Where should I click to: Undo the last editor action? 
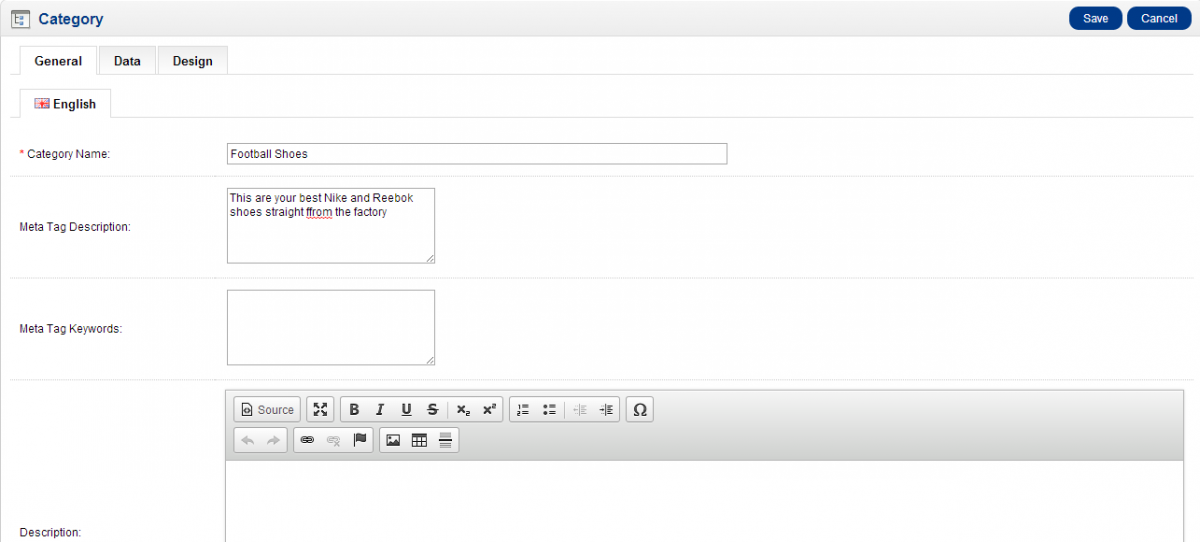pos(248,440)
